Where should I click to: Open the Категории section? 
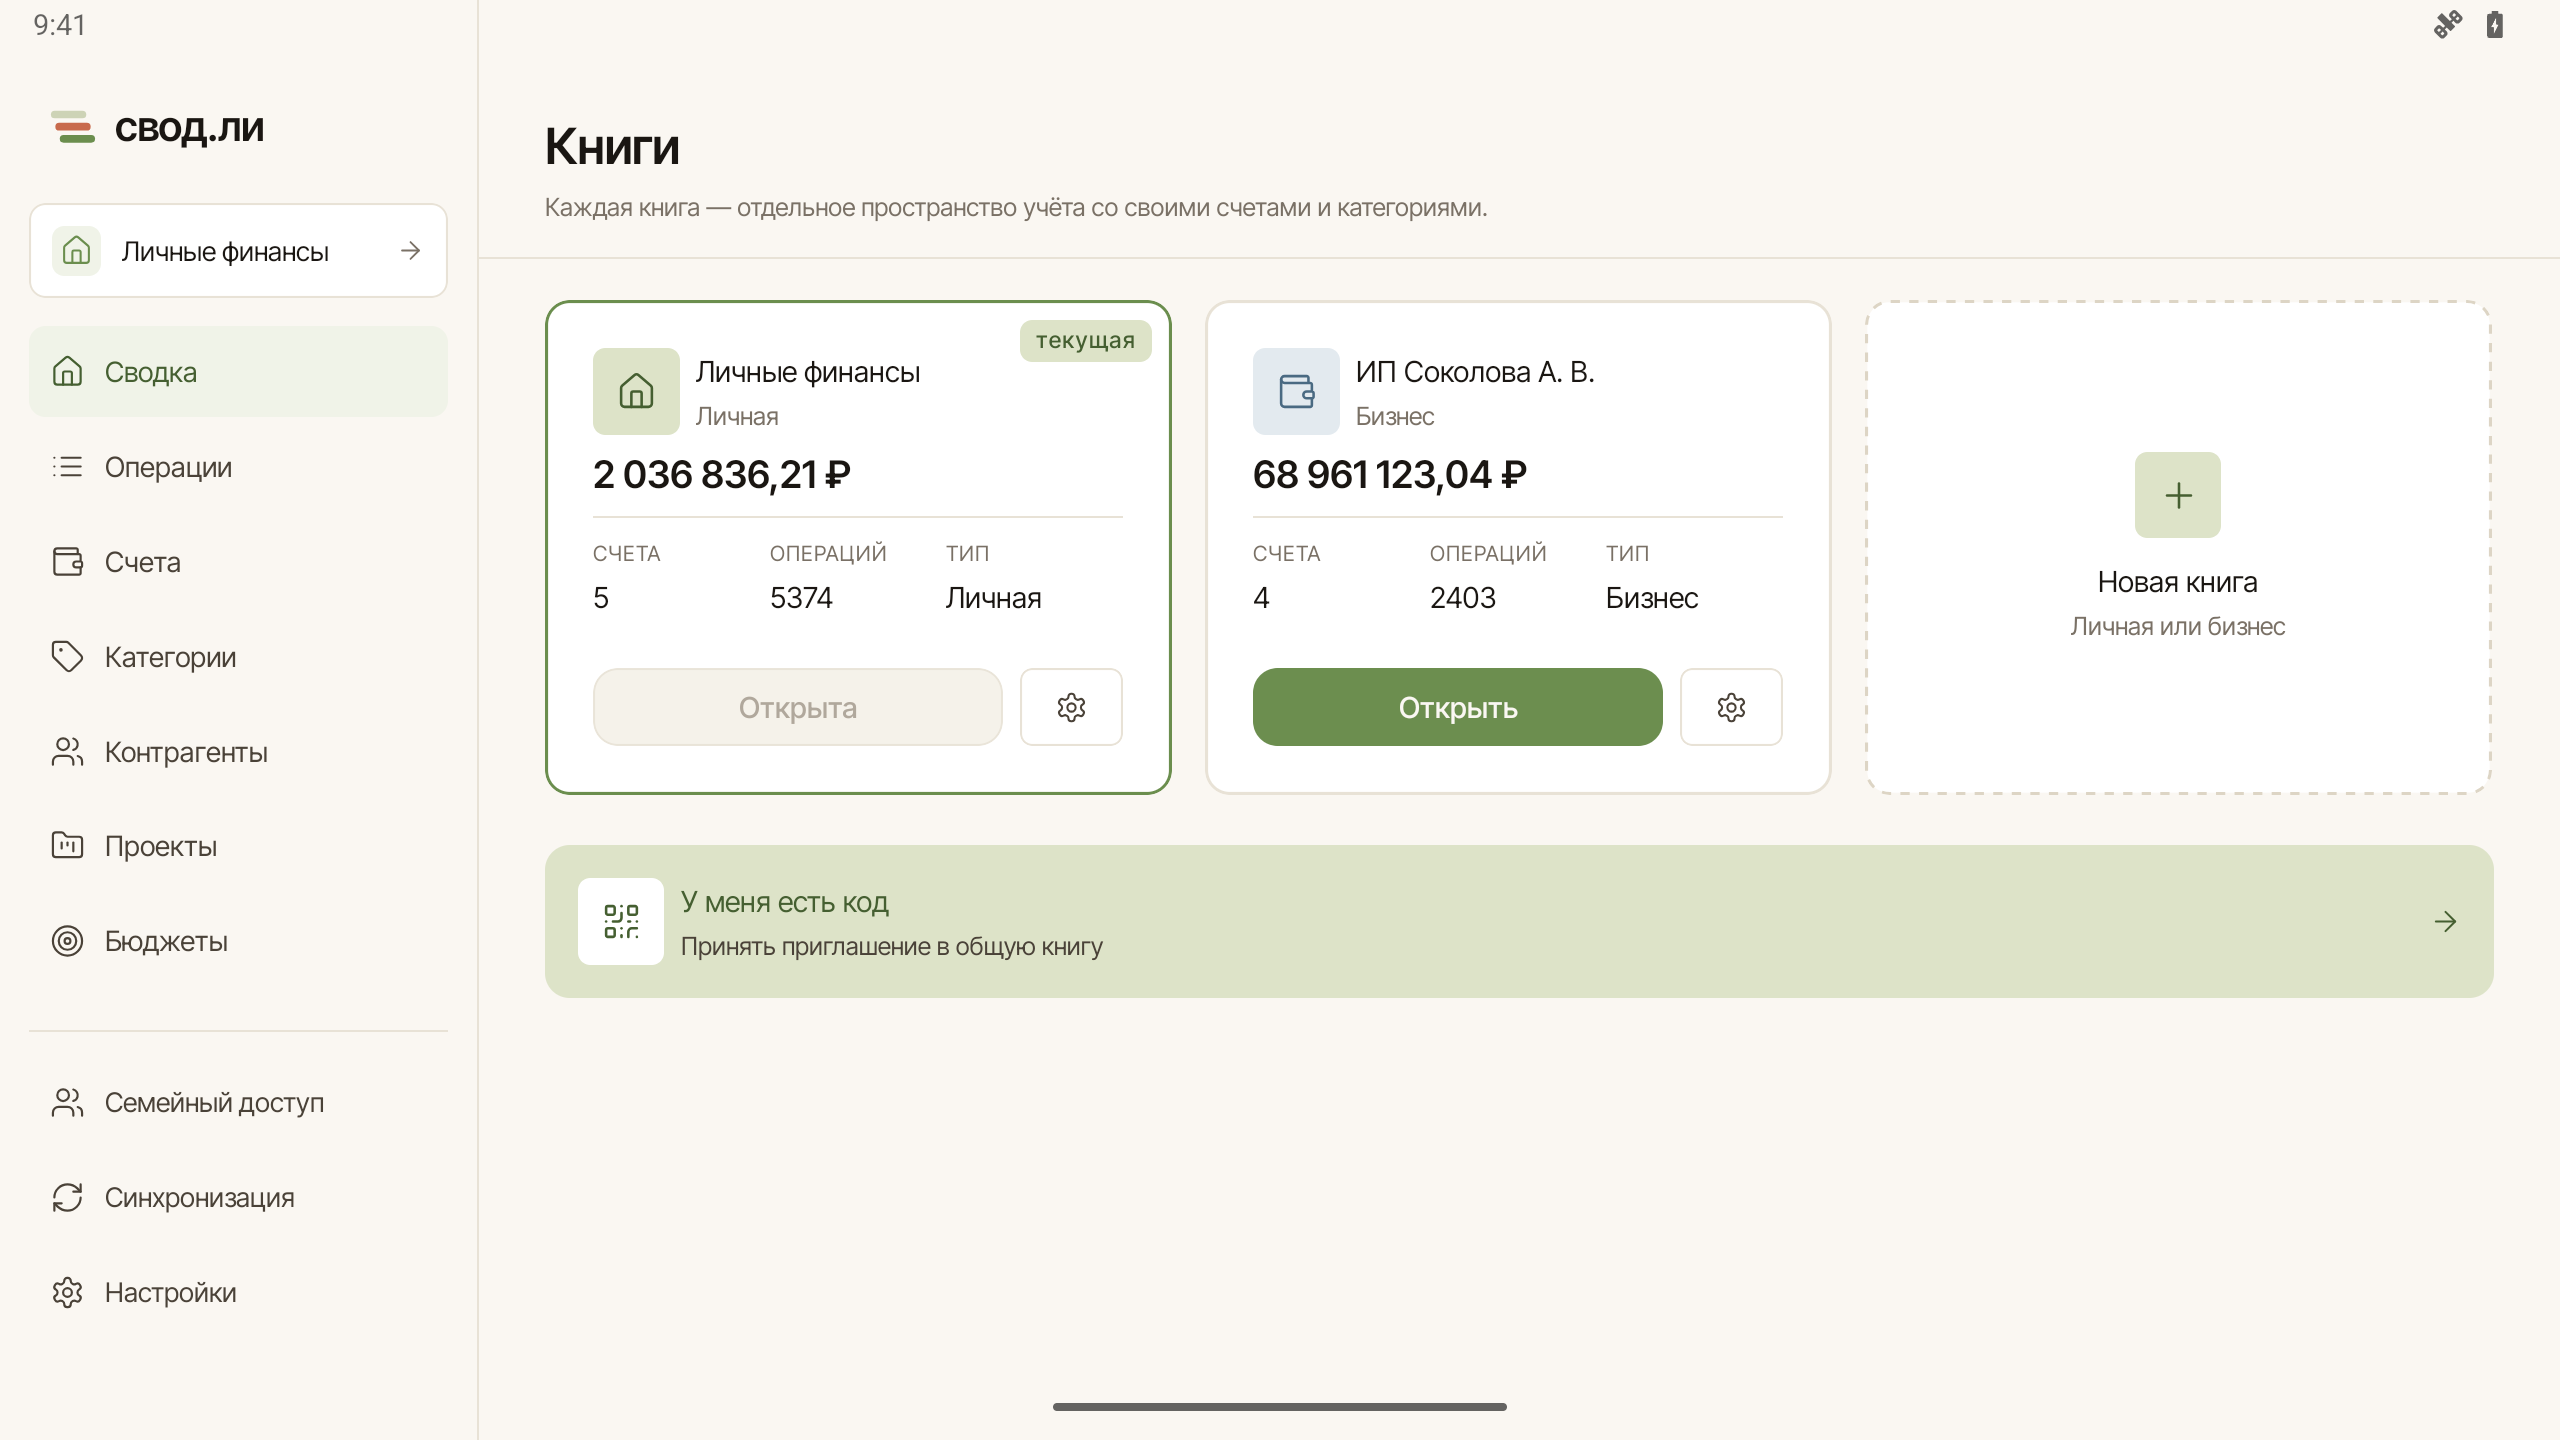(238, 657)
